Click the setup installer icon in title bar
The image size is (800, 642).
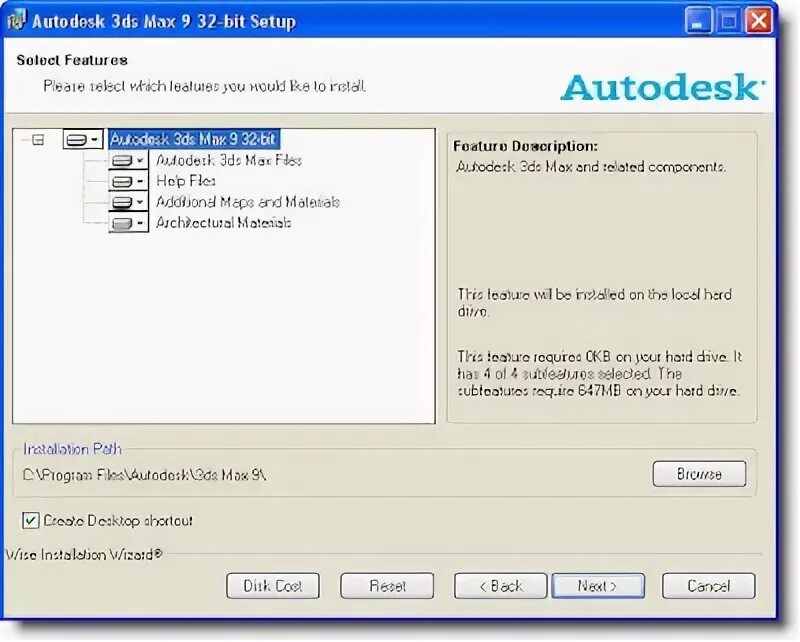16,21
